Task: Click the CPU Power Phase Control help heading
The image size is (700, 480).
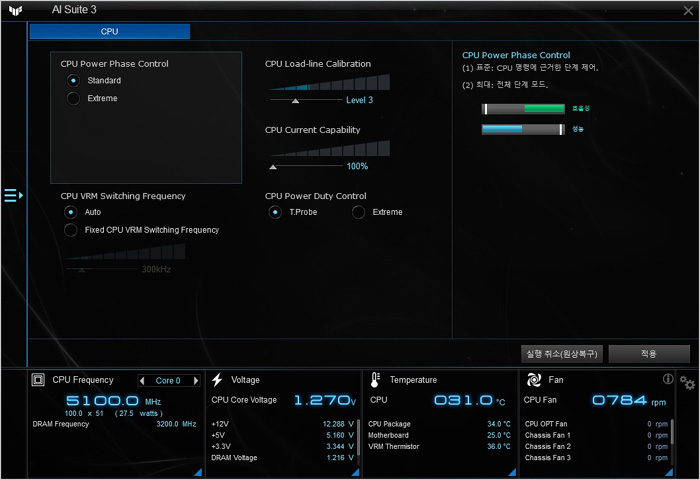Action: pos(516,55)
